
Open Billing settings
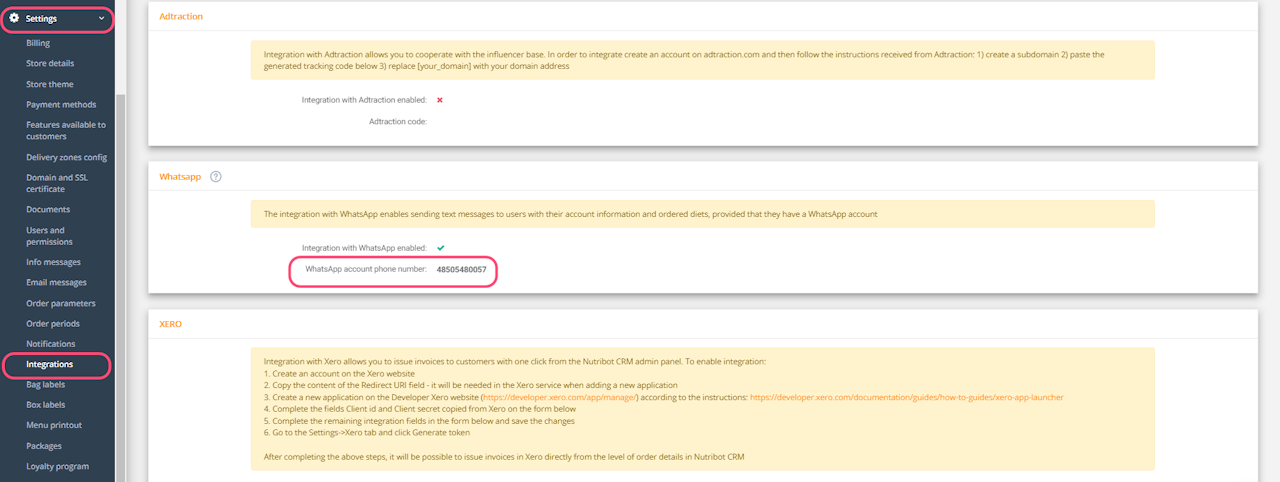tap(38, 43)
